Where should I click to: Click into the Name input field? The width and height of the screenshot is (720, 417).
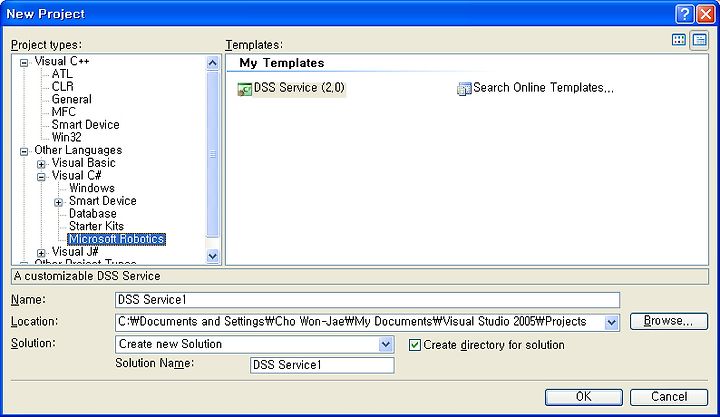click(x=367, y=300)
